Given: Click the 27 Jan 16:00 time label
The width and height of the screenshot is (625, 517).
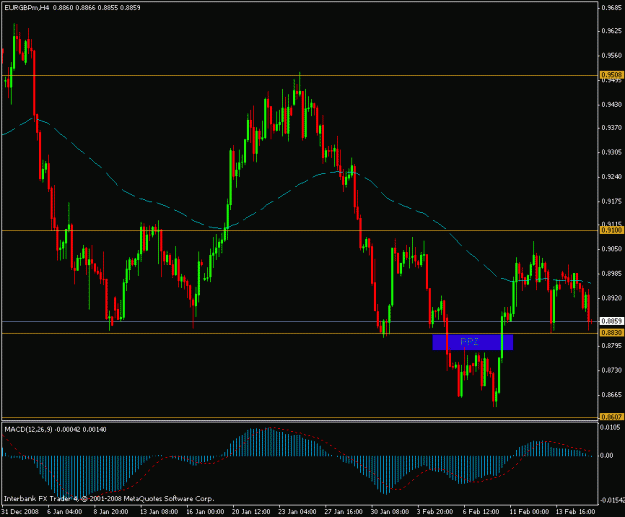Looking at the screenshot, I should [344, 511].
